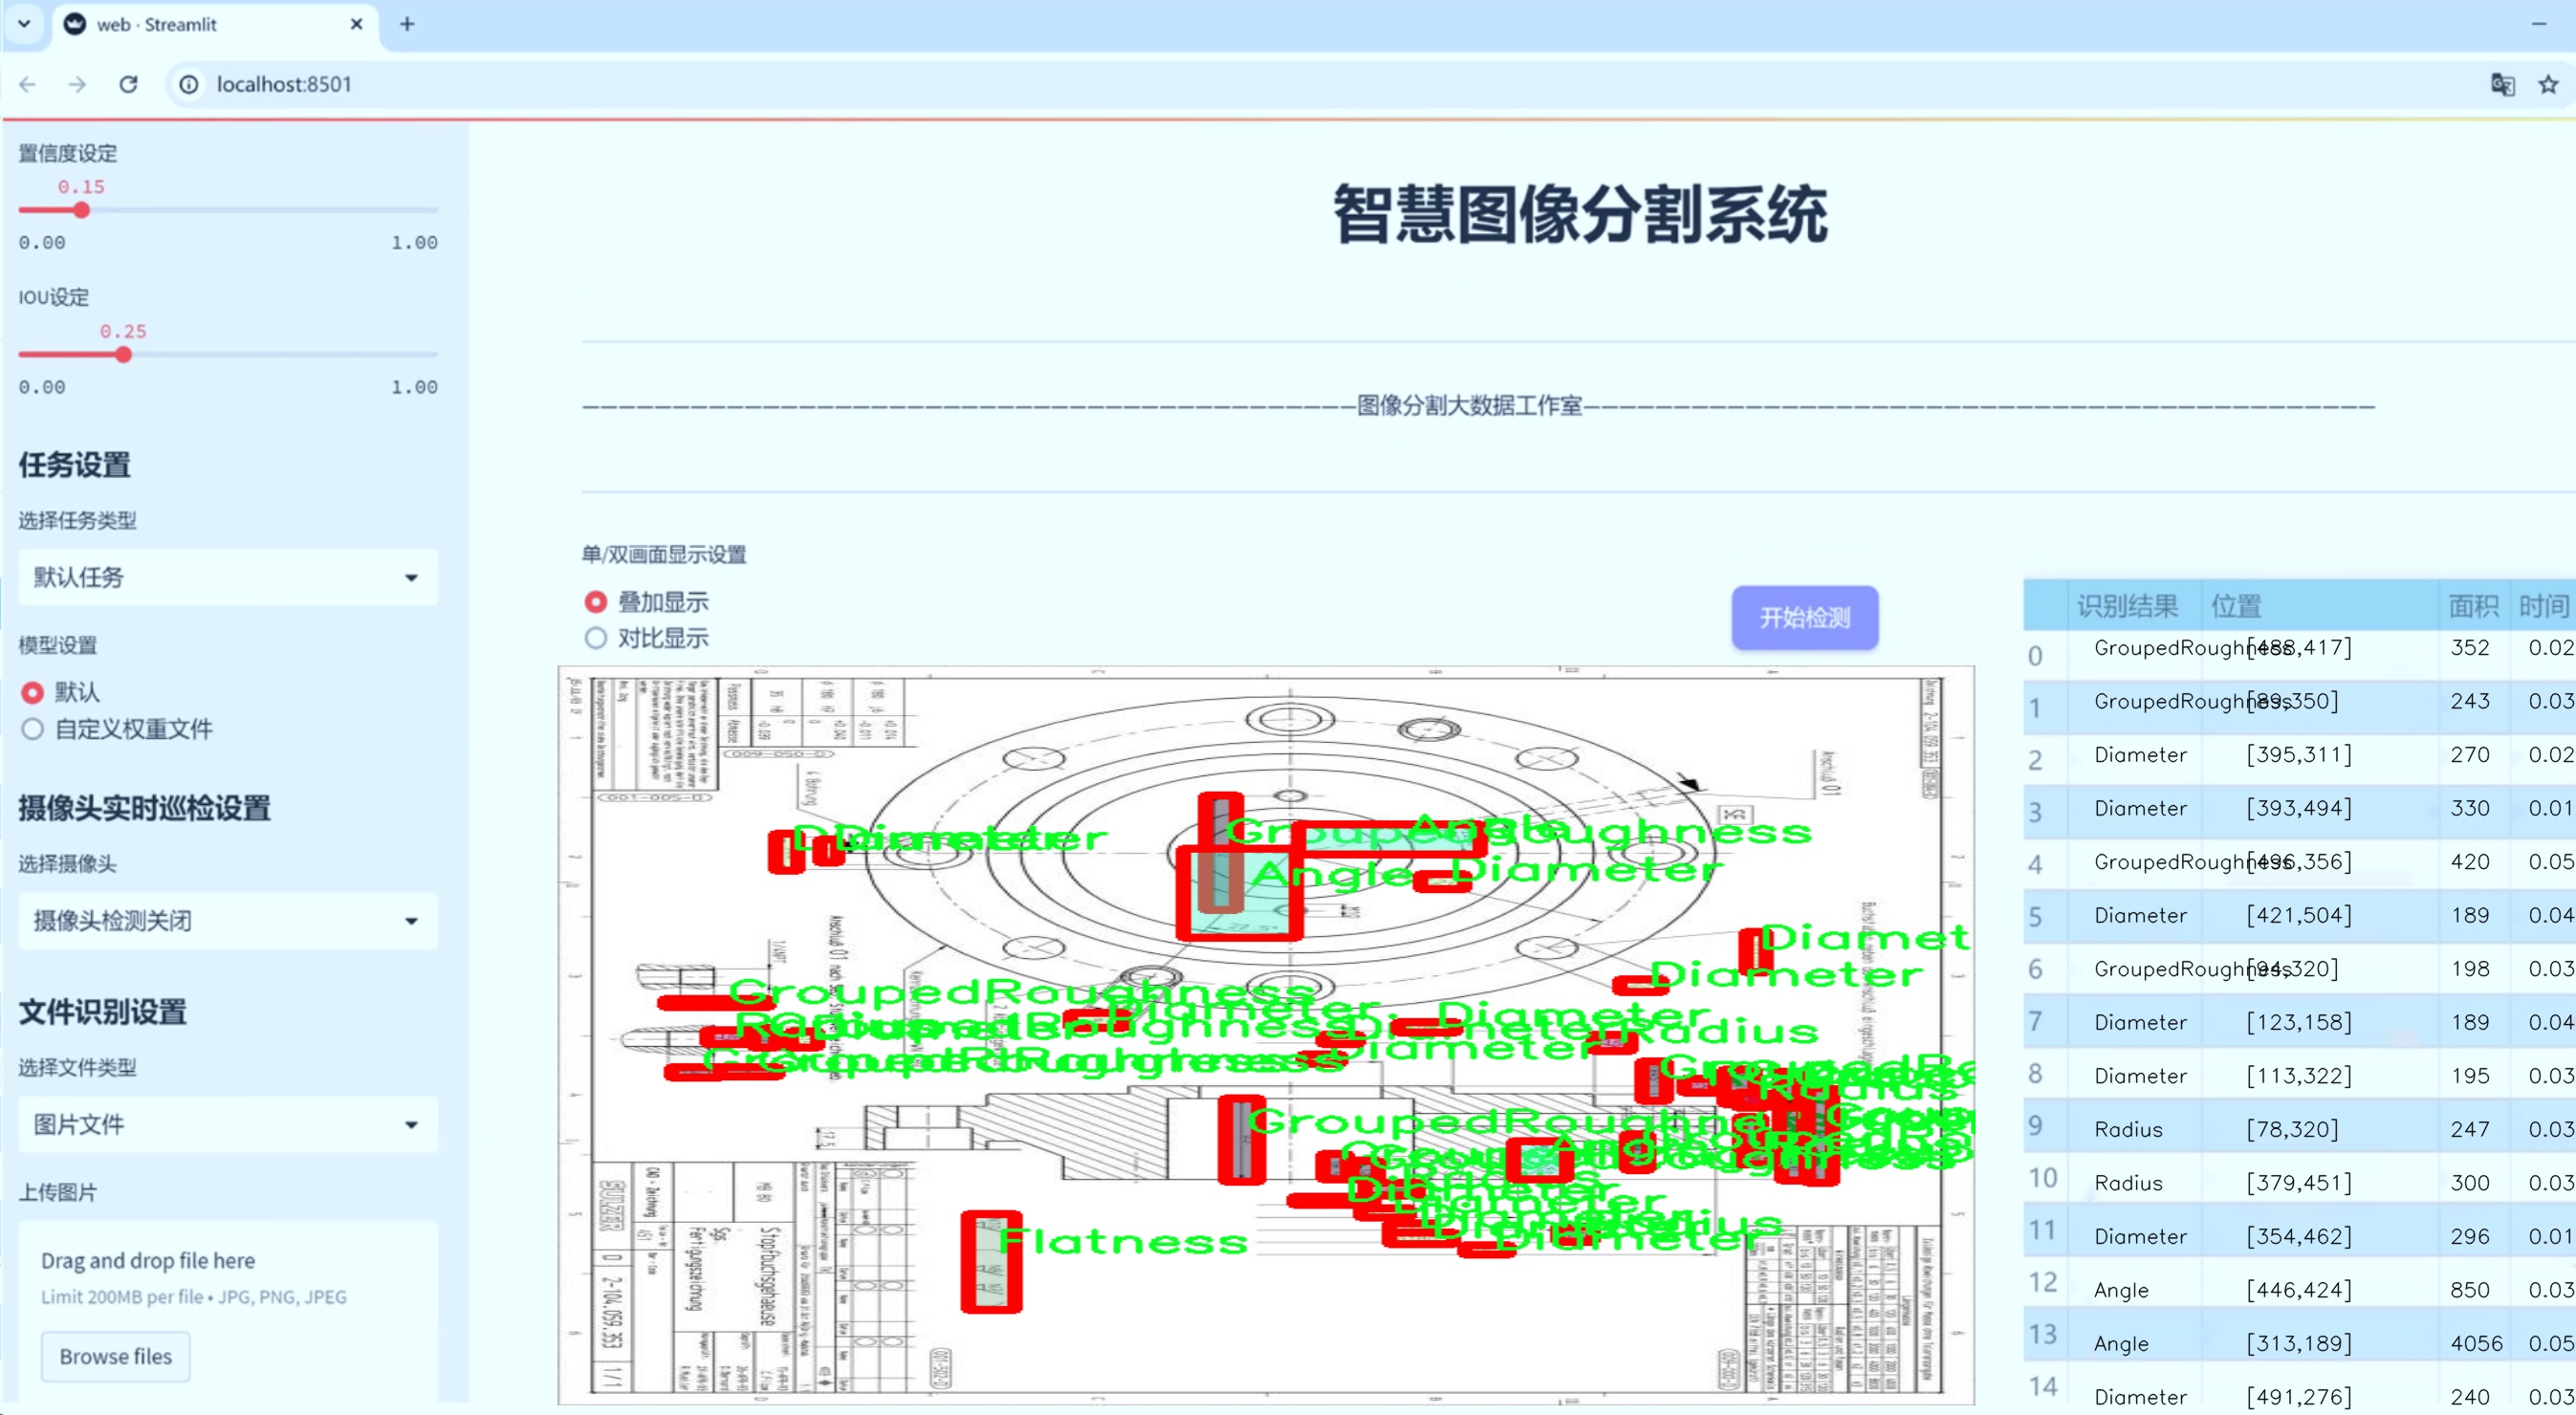Screen dimensions: 2576x1415
Task: Click the browser forward arrow
Action: coord(77,85)
